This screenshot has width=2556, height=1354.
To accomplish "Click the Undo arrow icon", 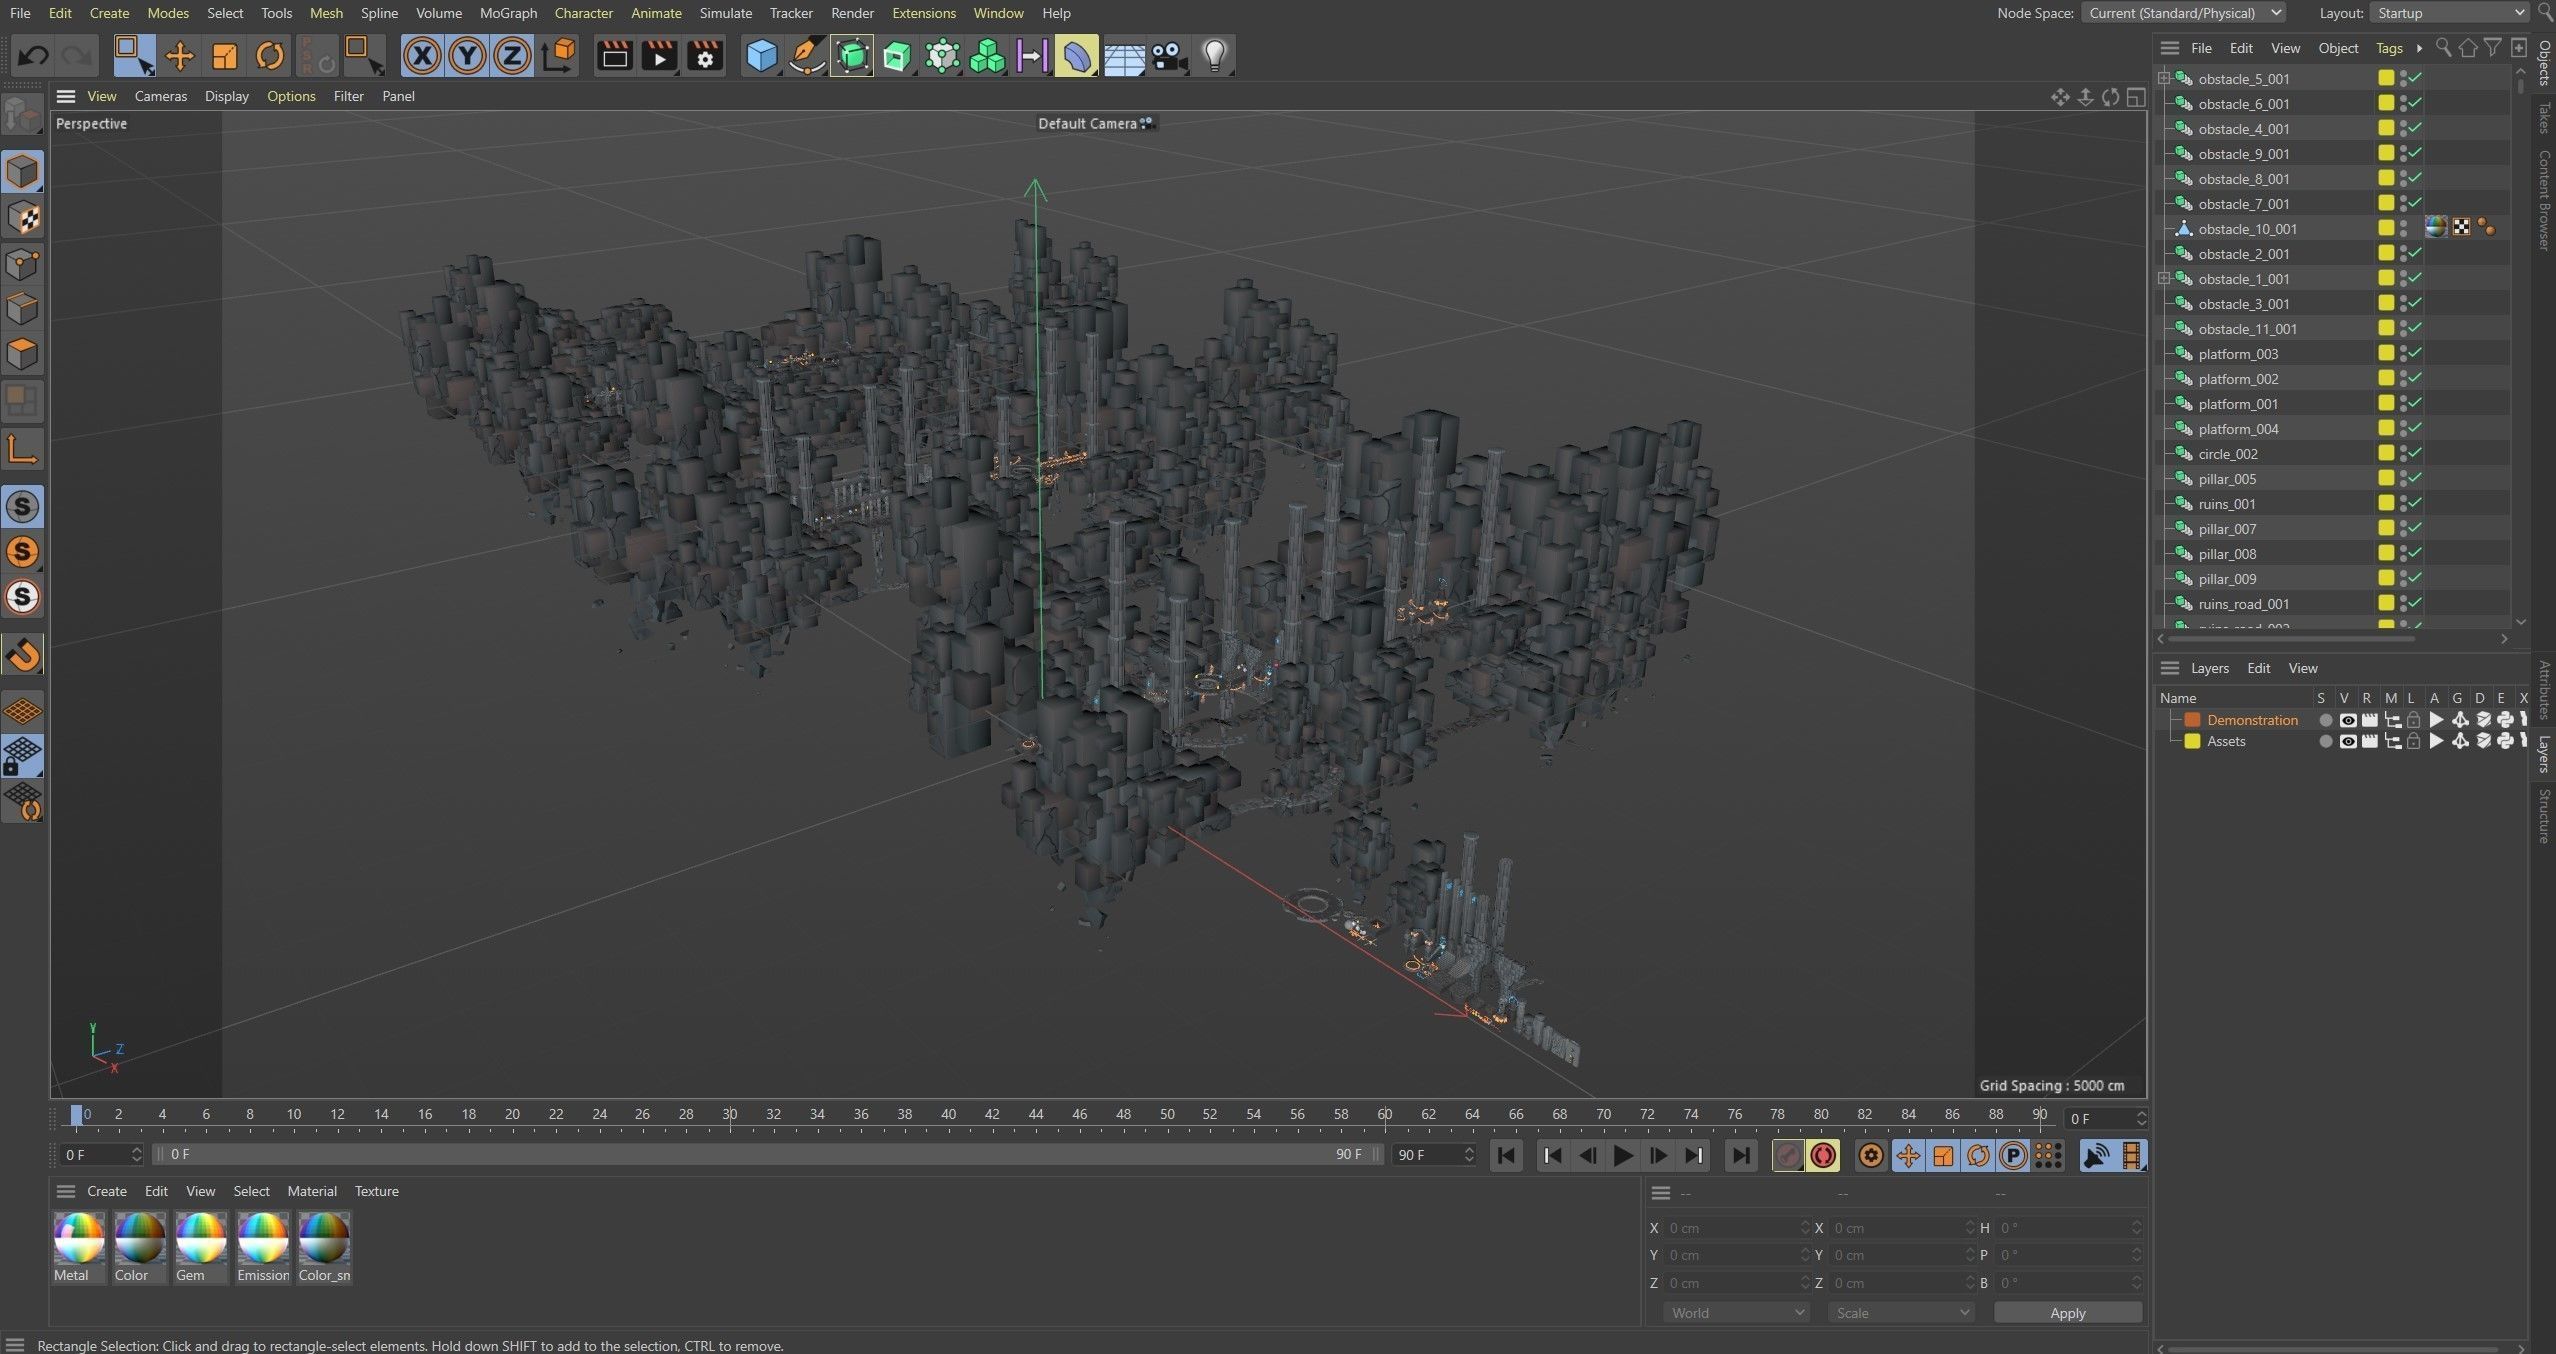I will [33, 56].
